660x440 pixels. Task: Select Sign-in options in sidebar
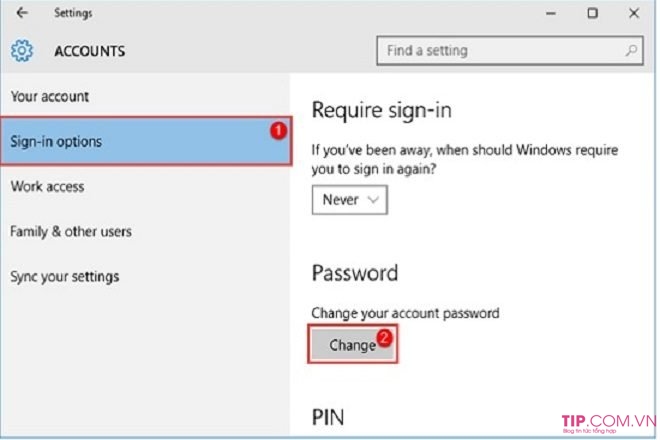pos(146,141)
